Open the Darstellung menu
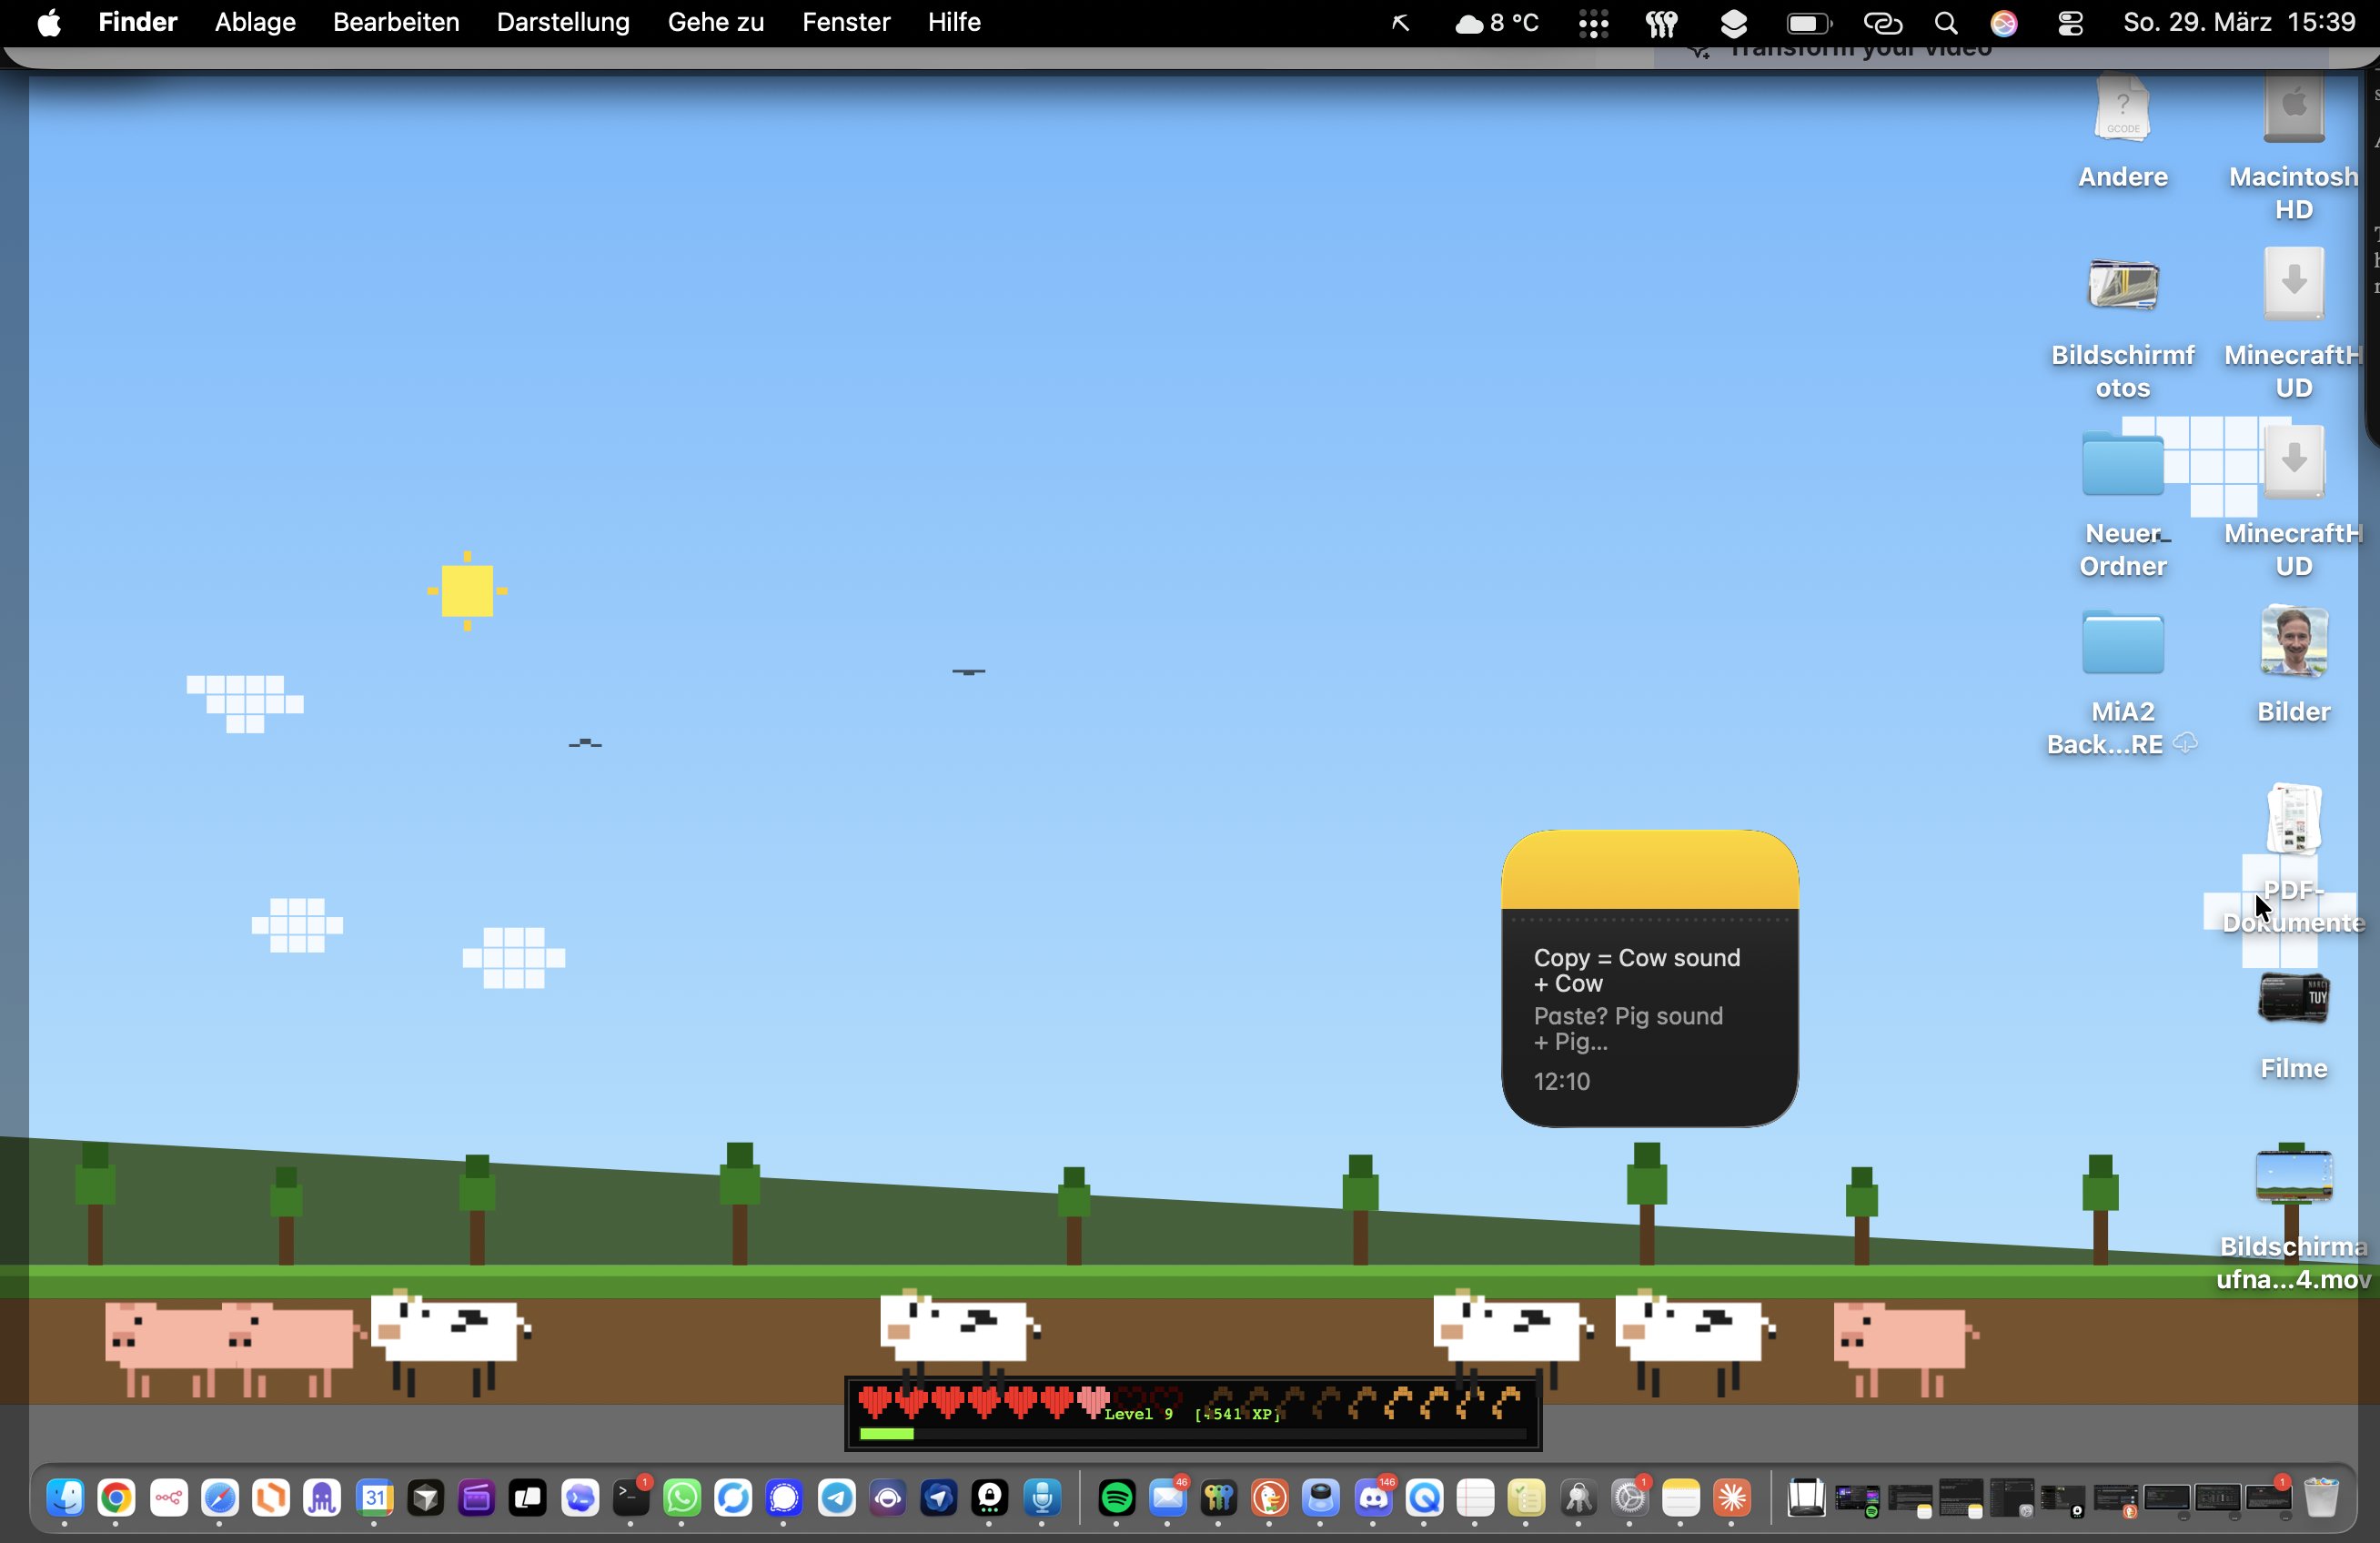Viewport: 2380px width, 1543px height. click(x=563, y=23)
